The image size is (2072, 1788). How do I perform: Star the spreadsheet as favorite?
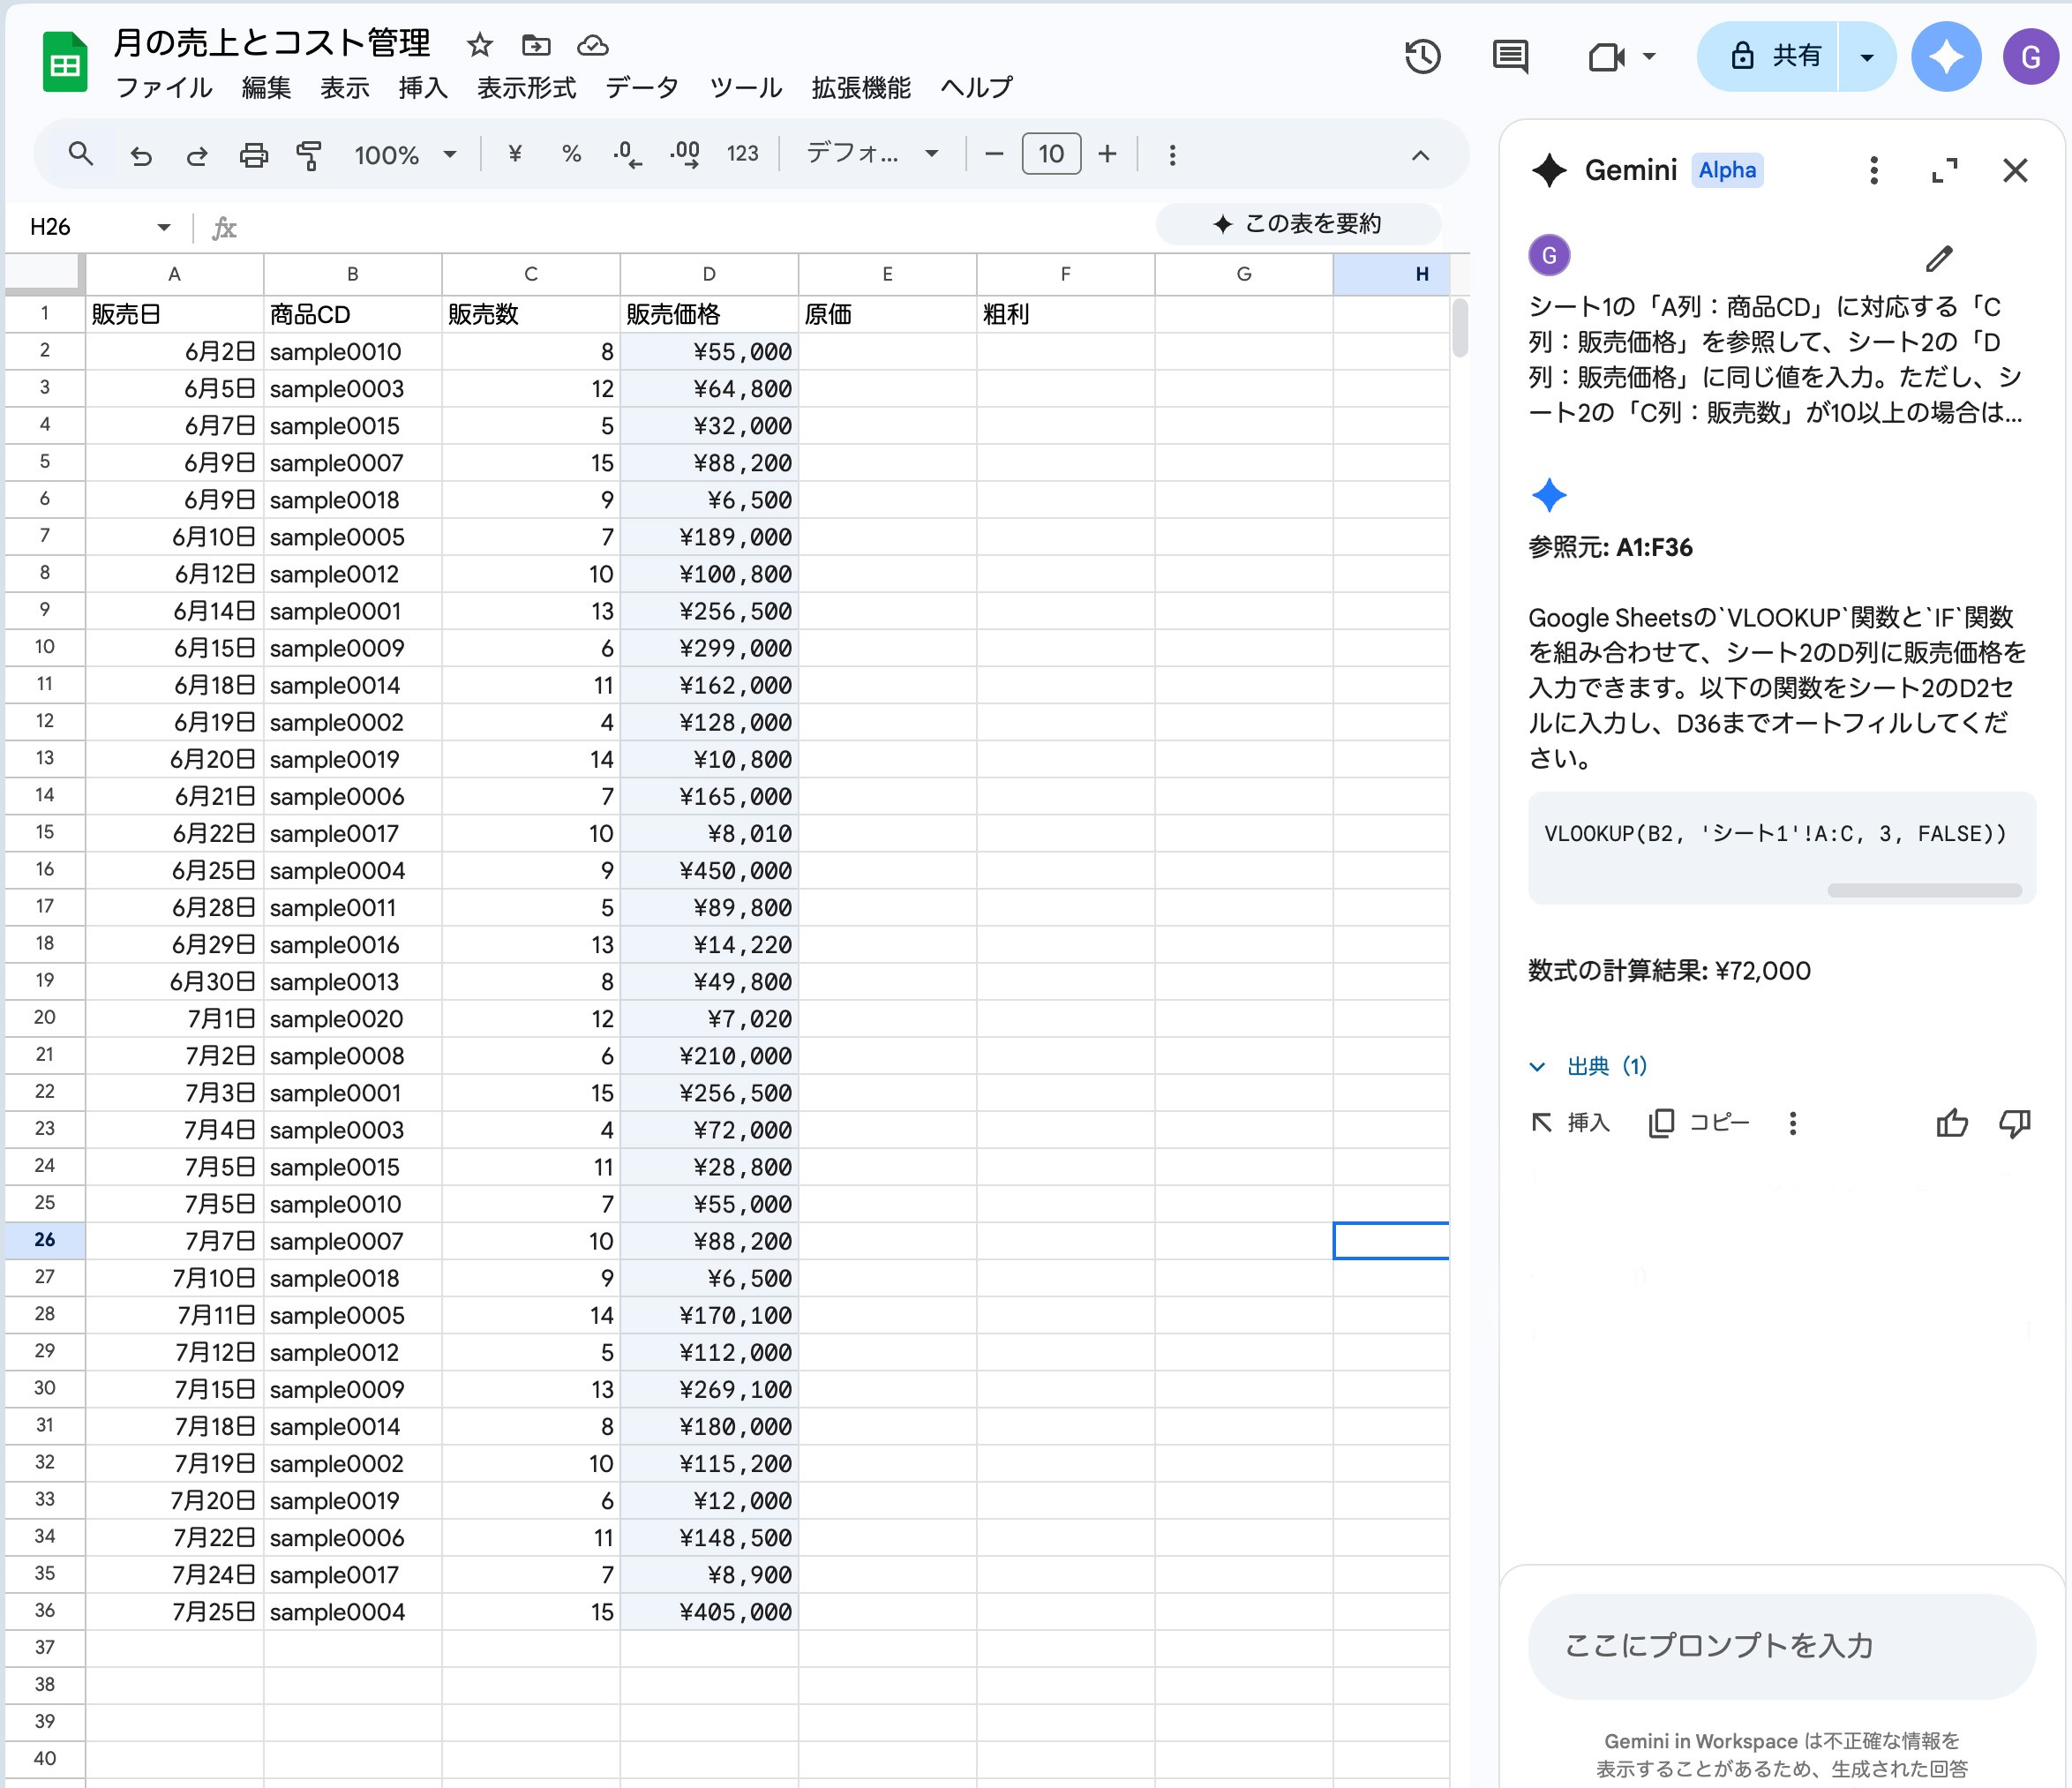(480, 45)
